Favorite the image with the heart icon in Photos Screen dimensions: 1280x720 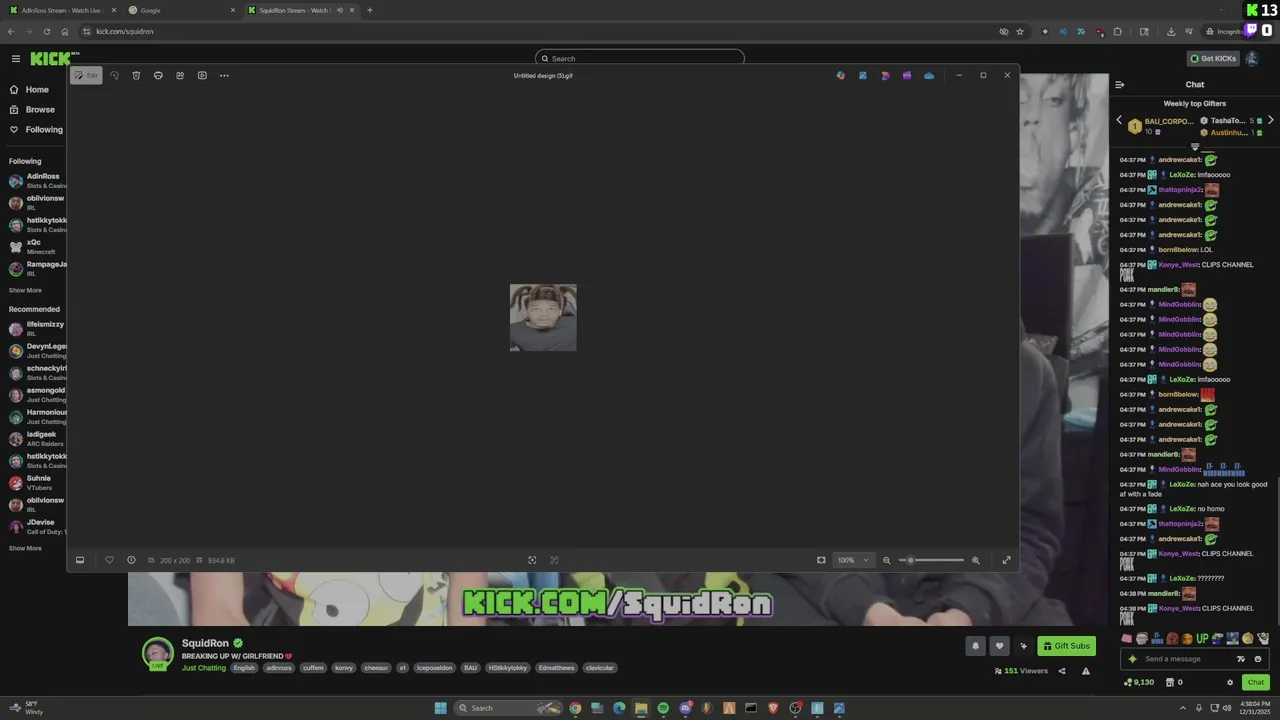(109, 560)
